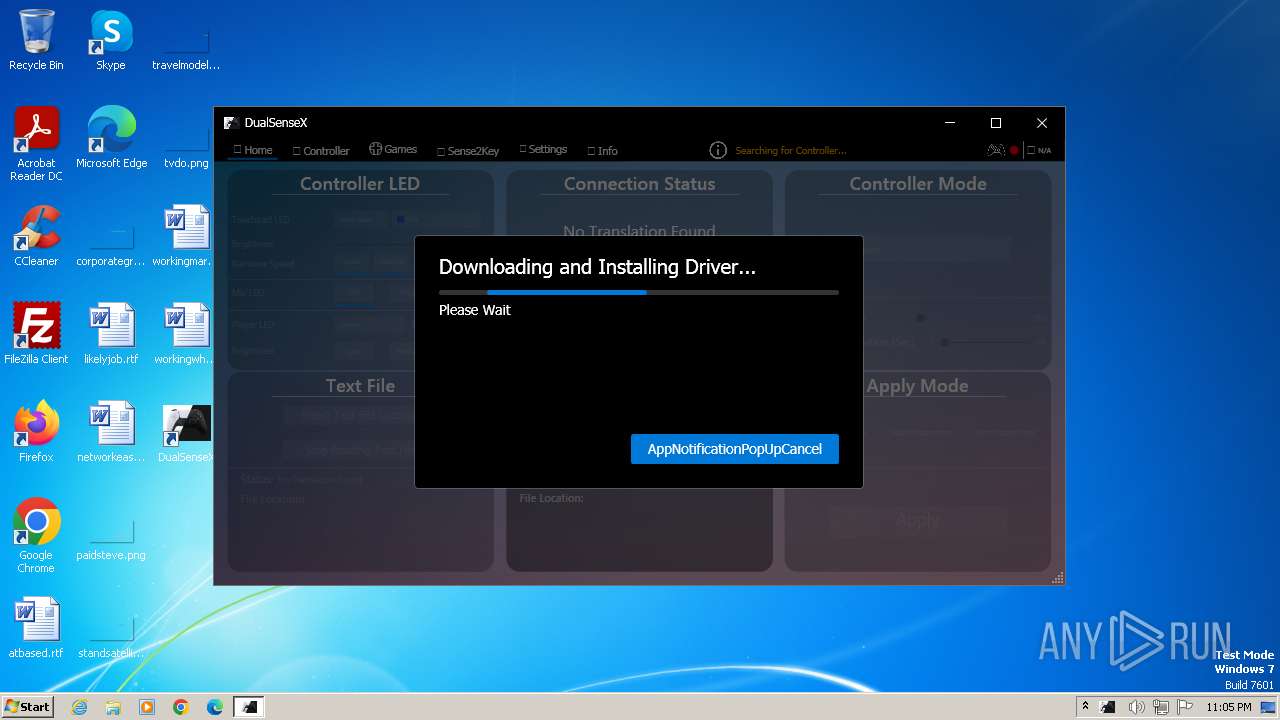Launch Edge from the taskbar
1280x720 pixels.
[215, 707]
